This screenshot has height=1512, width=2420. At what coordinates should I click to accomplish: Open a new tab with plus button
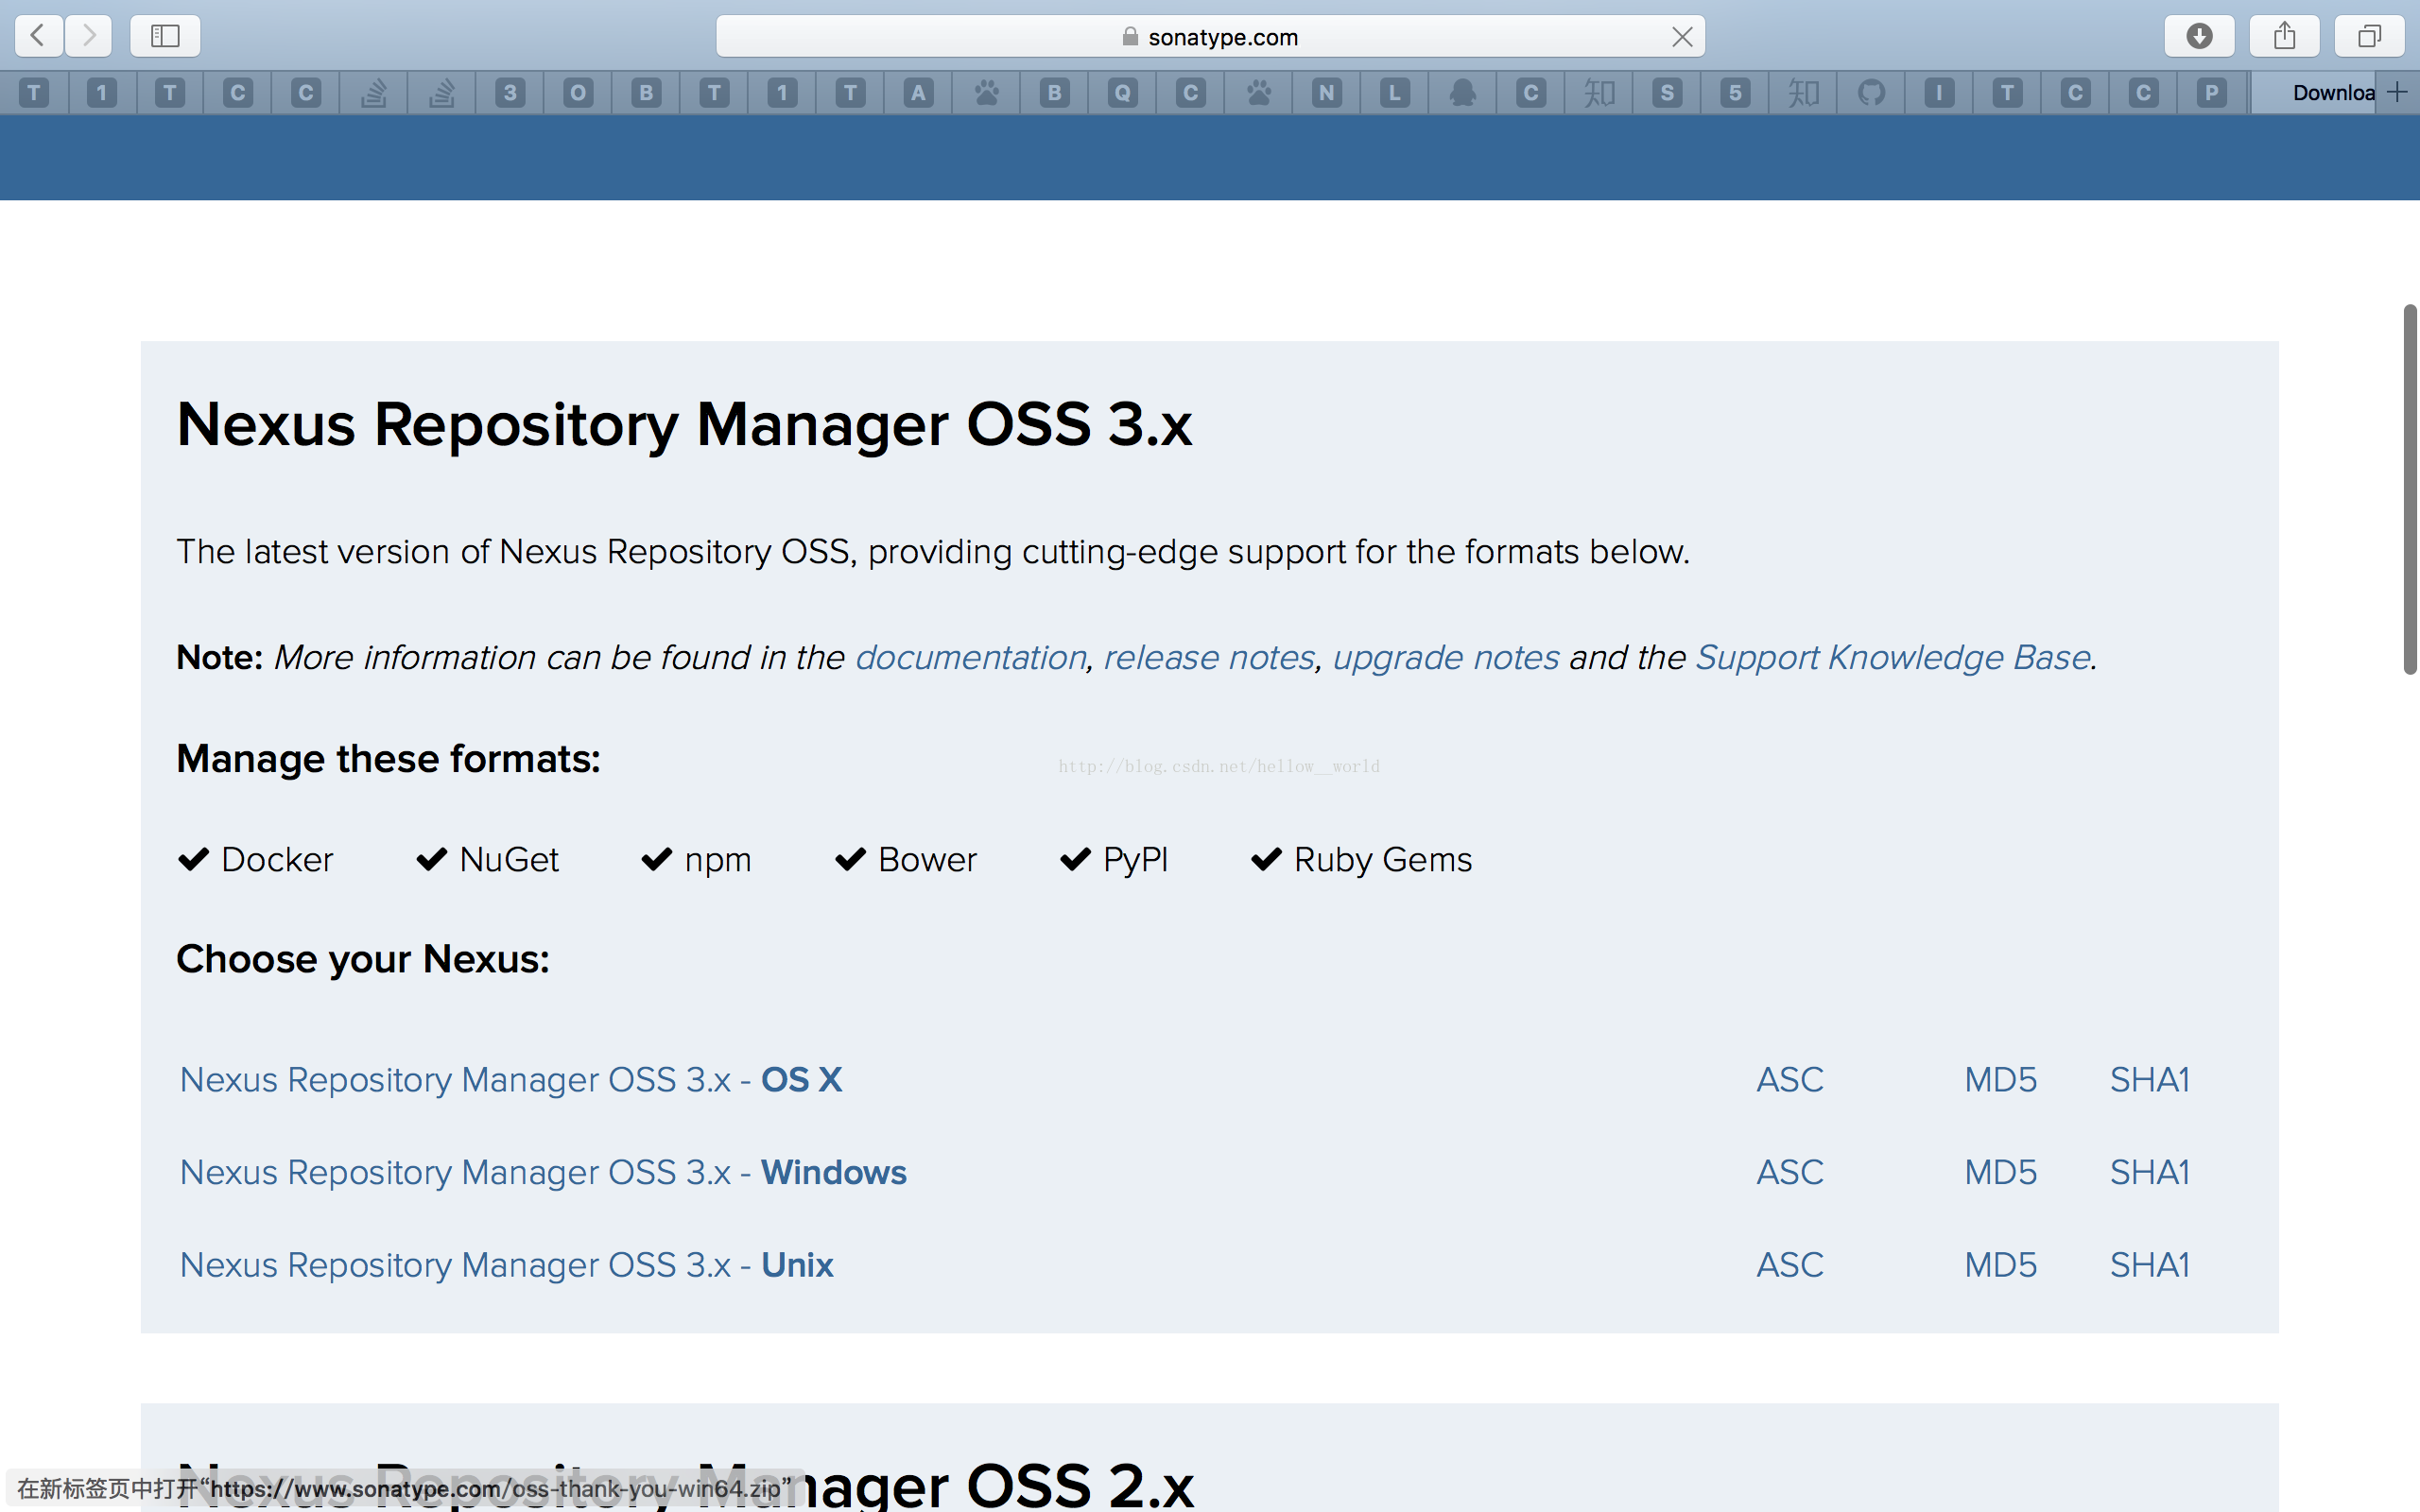(x=2397, y=92)
